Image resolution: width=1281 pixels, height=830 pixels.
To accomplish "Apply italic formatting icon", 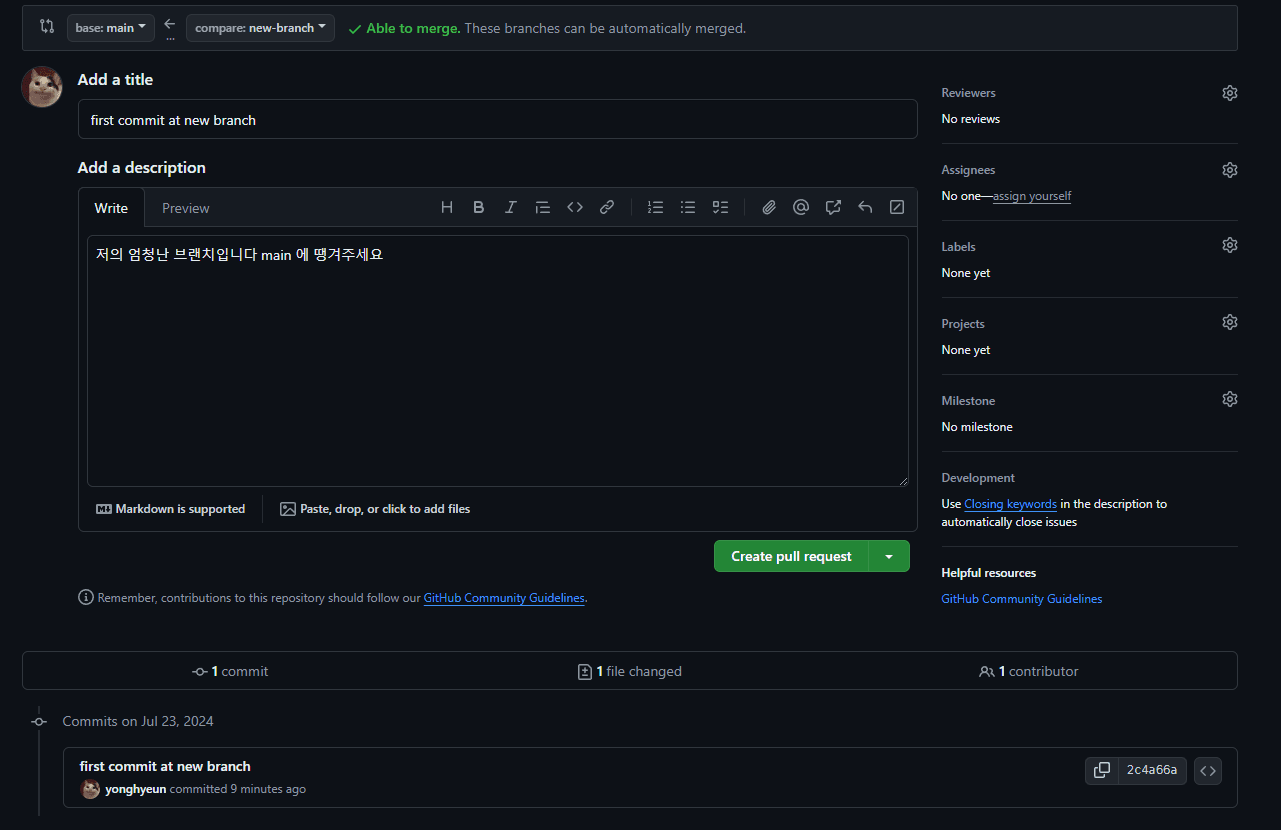I will 511,207.
